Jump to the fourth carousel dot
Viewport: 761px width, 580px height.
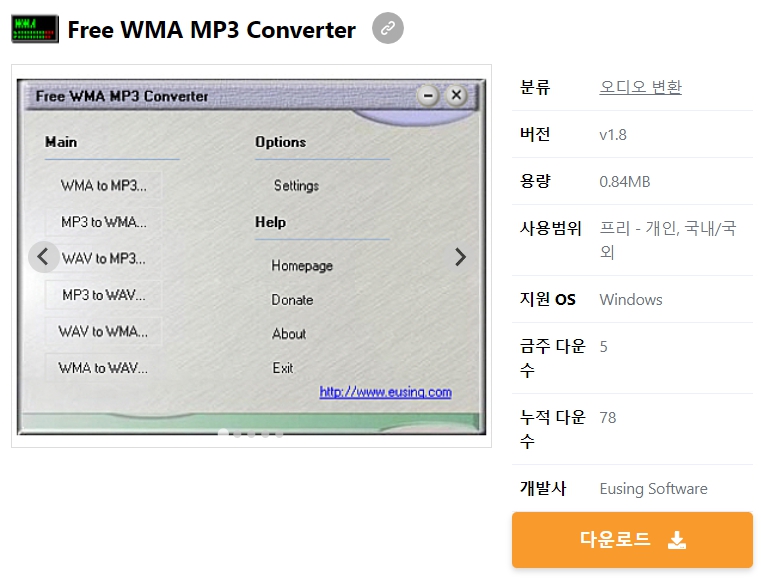[x=265, y=434]
